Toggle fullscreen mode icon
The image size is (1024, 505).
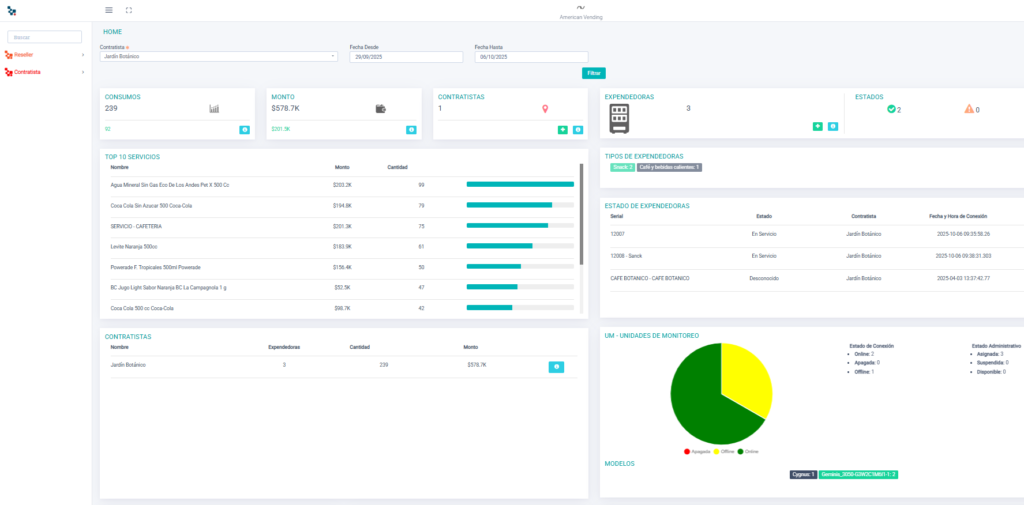(x=129, y=10)
